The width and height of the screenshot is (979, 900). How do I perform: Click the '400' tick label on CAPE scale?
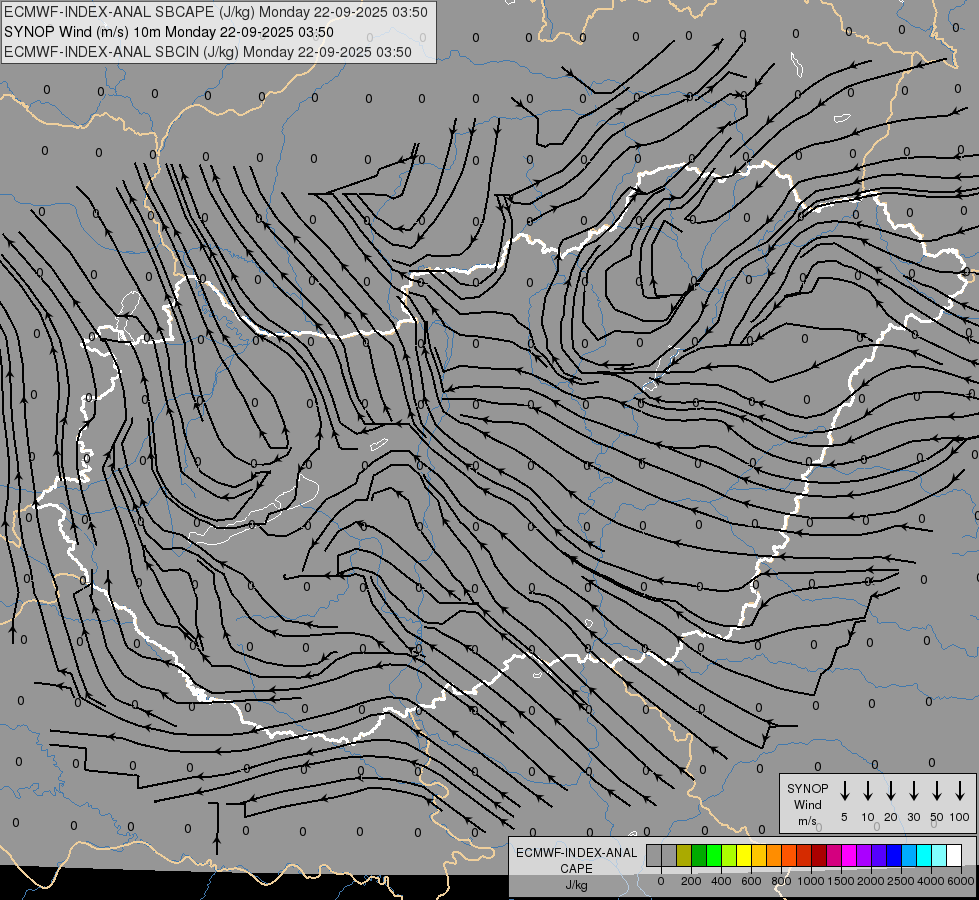[721, 881]
